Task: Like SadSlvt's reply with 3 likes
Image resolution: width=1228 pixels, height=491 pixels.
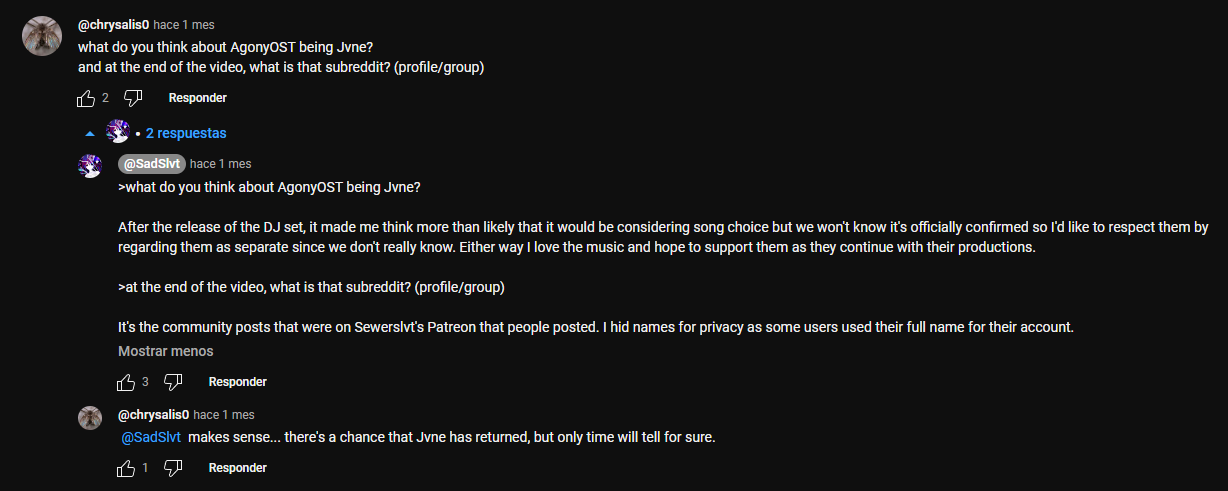Action: click(x=126, y=382)
